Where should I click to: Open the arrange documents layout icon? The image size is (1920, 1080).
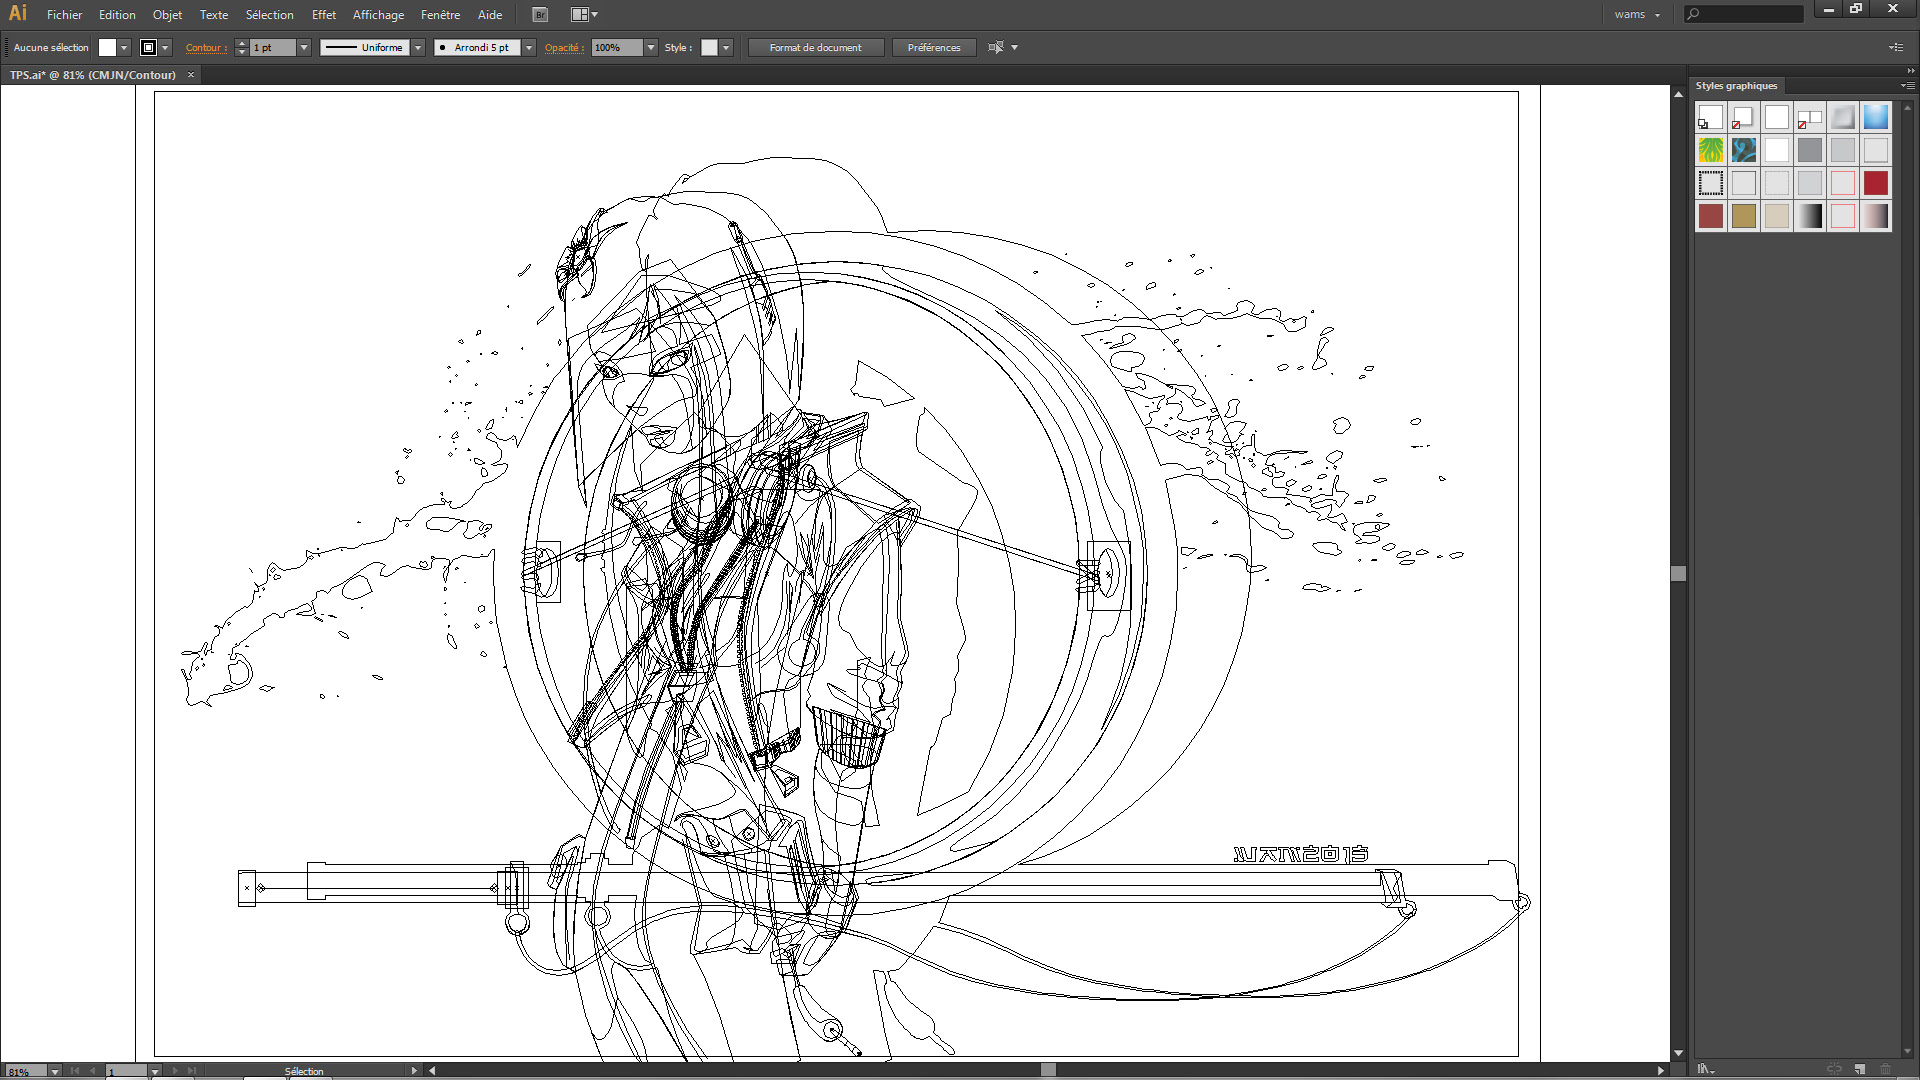click(583, 15)
